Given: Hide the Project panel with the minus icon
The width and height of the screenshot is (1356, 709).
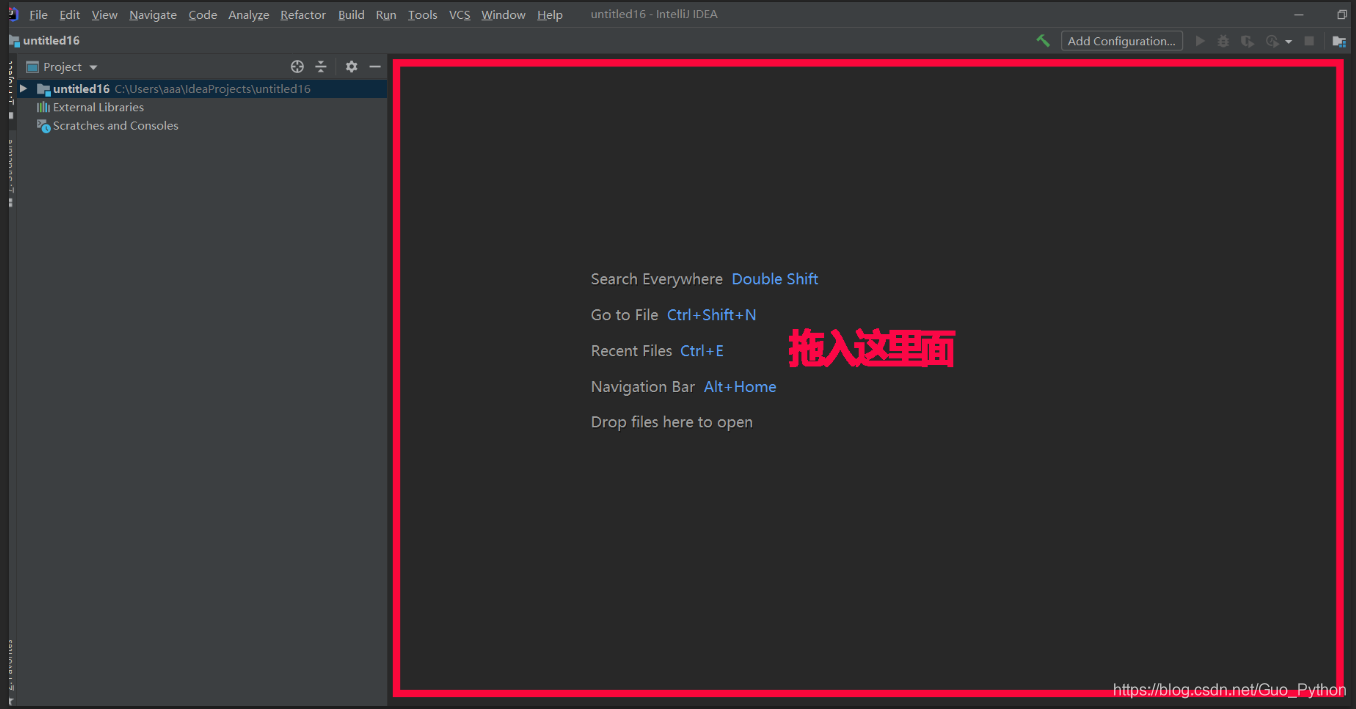Looking at the screenshot, I should point(375,67).
